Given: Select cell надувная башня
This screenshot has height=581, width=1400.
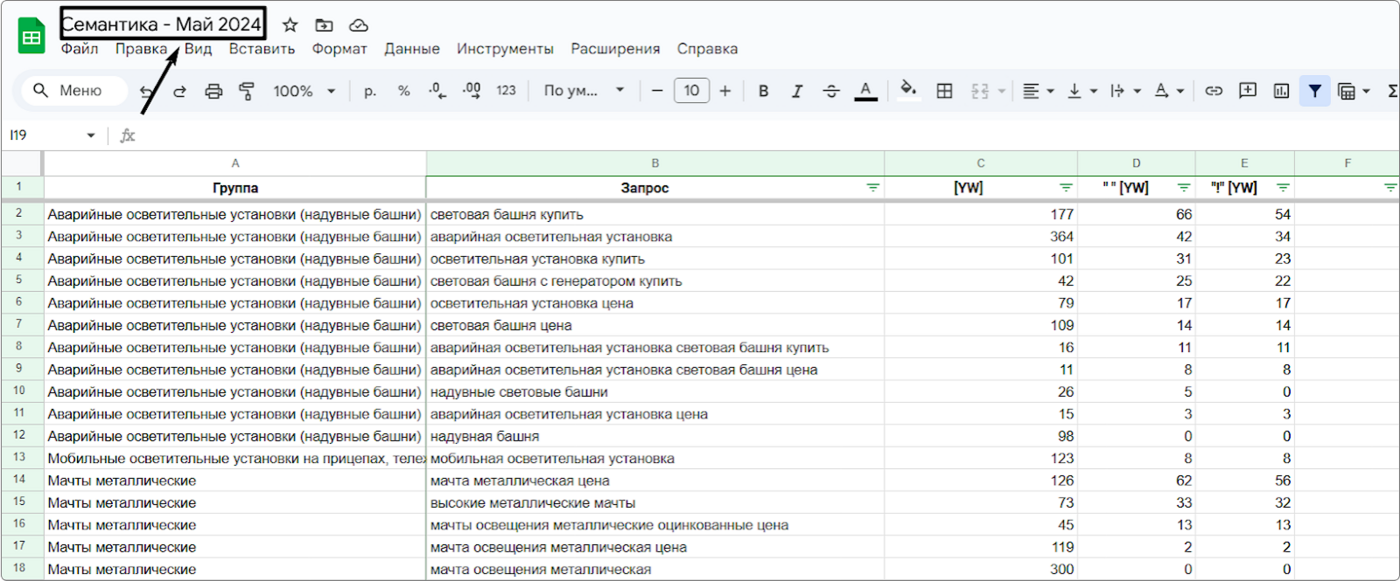Looking at the screenshot, I should [655, 436].
